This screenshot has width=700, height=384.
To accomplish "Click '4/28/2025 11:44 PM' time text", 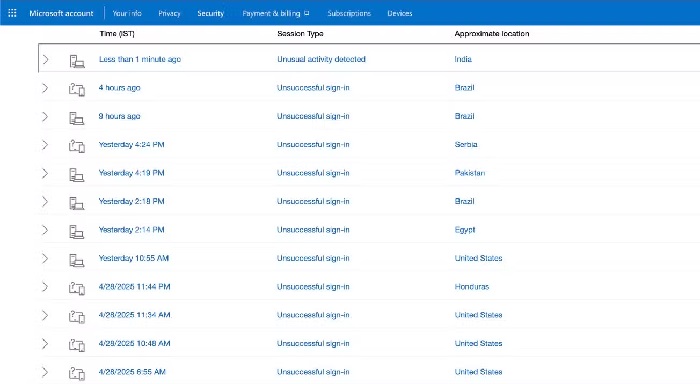I will 134,287.
